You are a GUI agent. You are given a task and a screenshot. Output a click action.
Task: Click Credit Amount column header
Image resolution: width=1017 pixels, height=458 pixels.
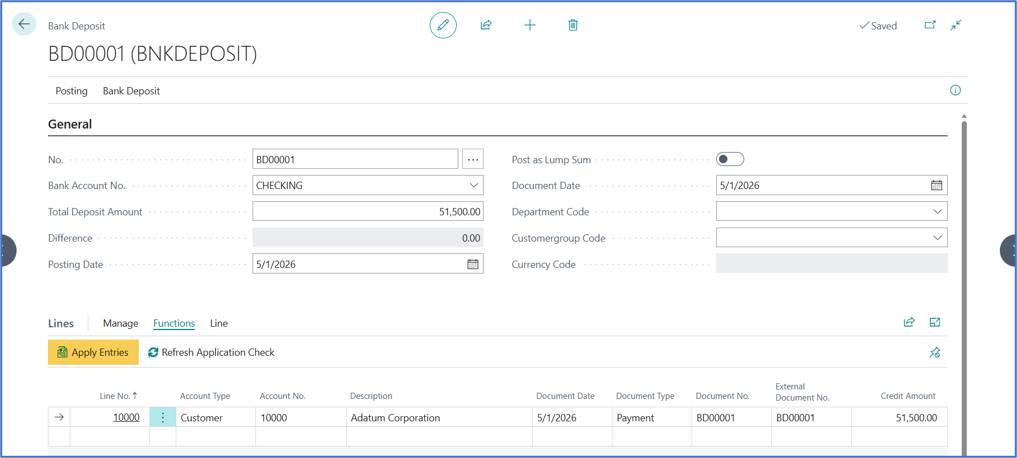click(908, 396)
